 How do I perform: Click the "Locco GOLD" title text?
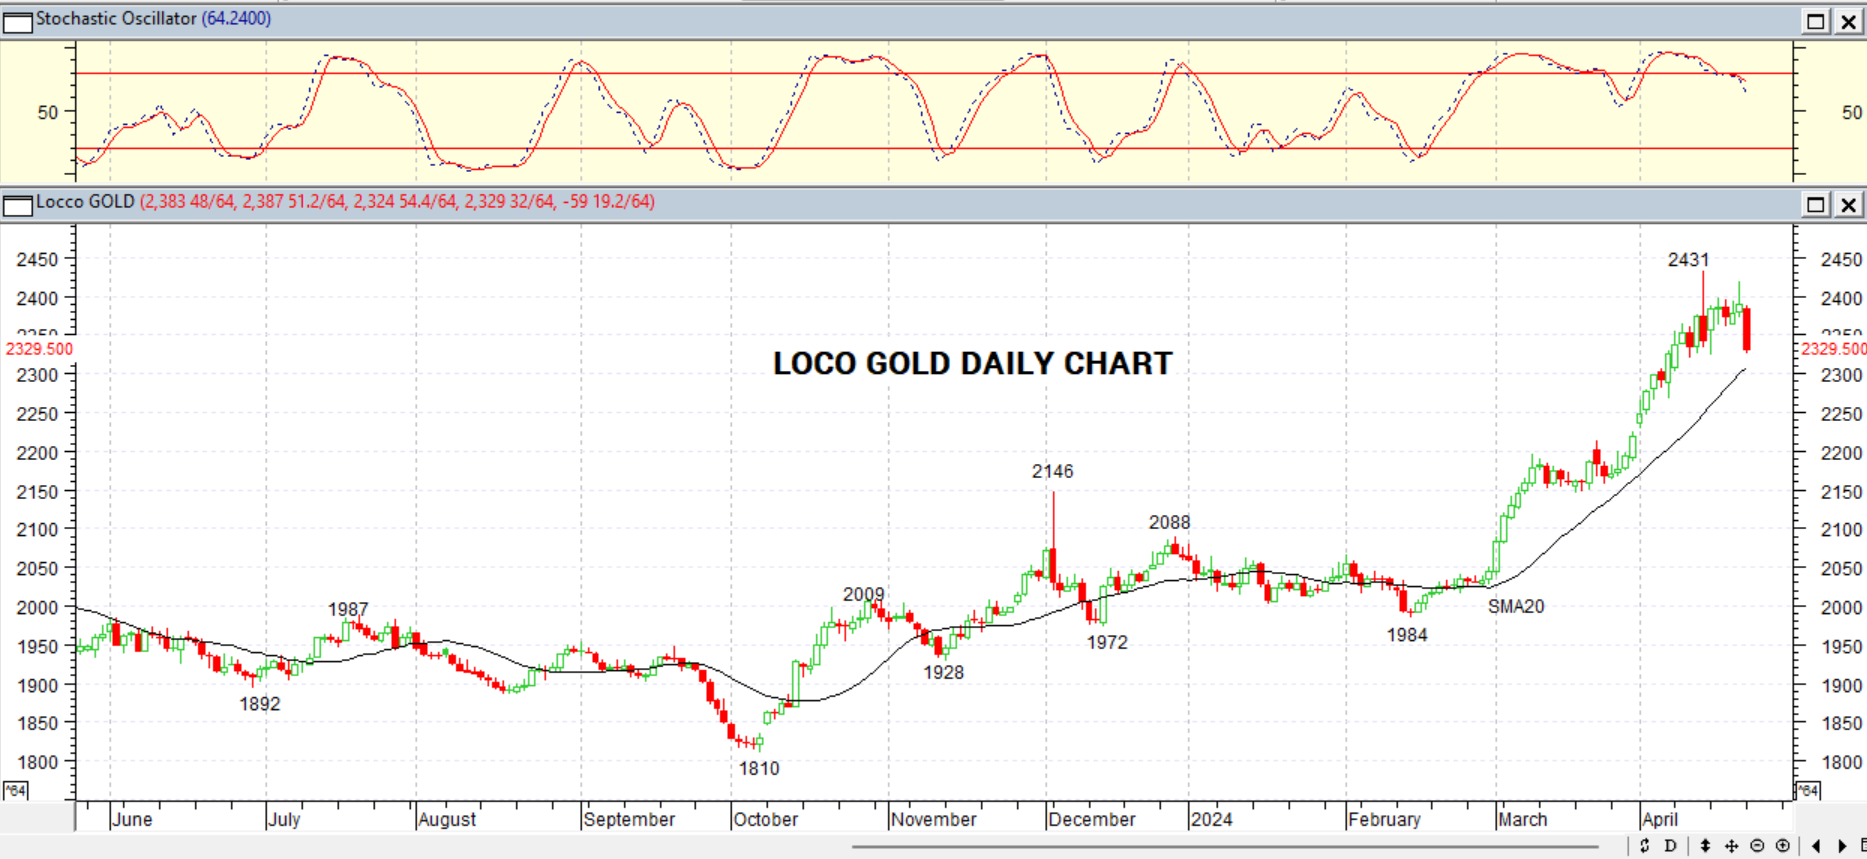[x=85, y=202]
